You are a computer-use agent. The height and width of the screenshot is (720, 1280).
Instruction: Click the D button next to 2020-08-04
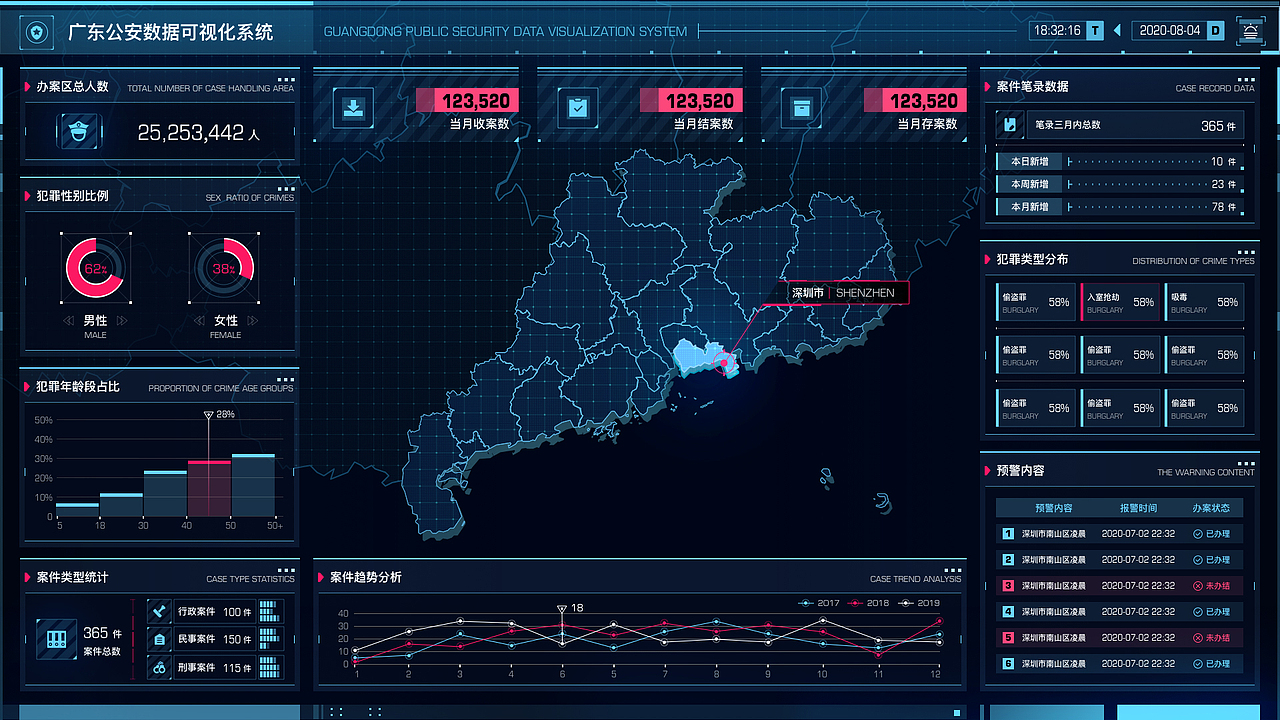pyautogui.click(x=1215, y=31)
